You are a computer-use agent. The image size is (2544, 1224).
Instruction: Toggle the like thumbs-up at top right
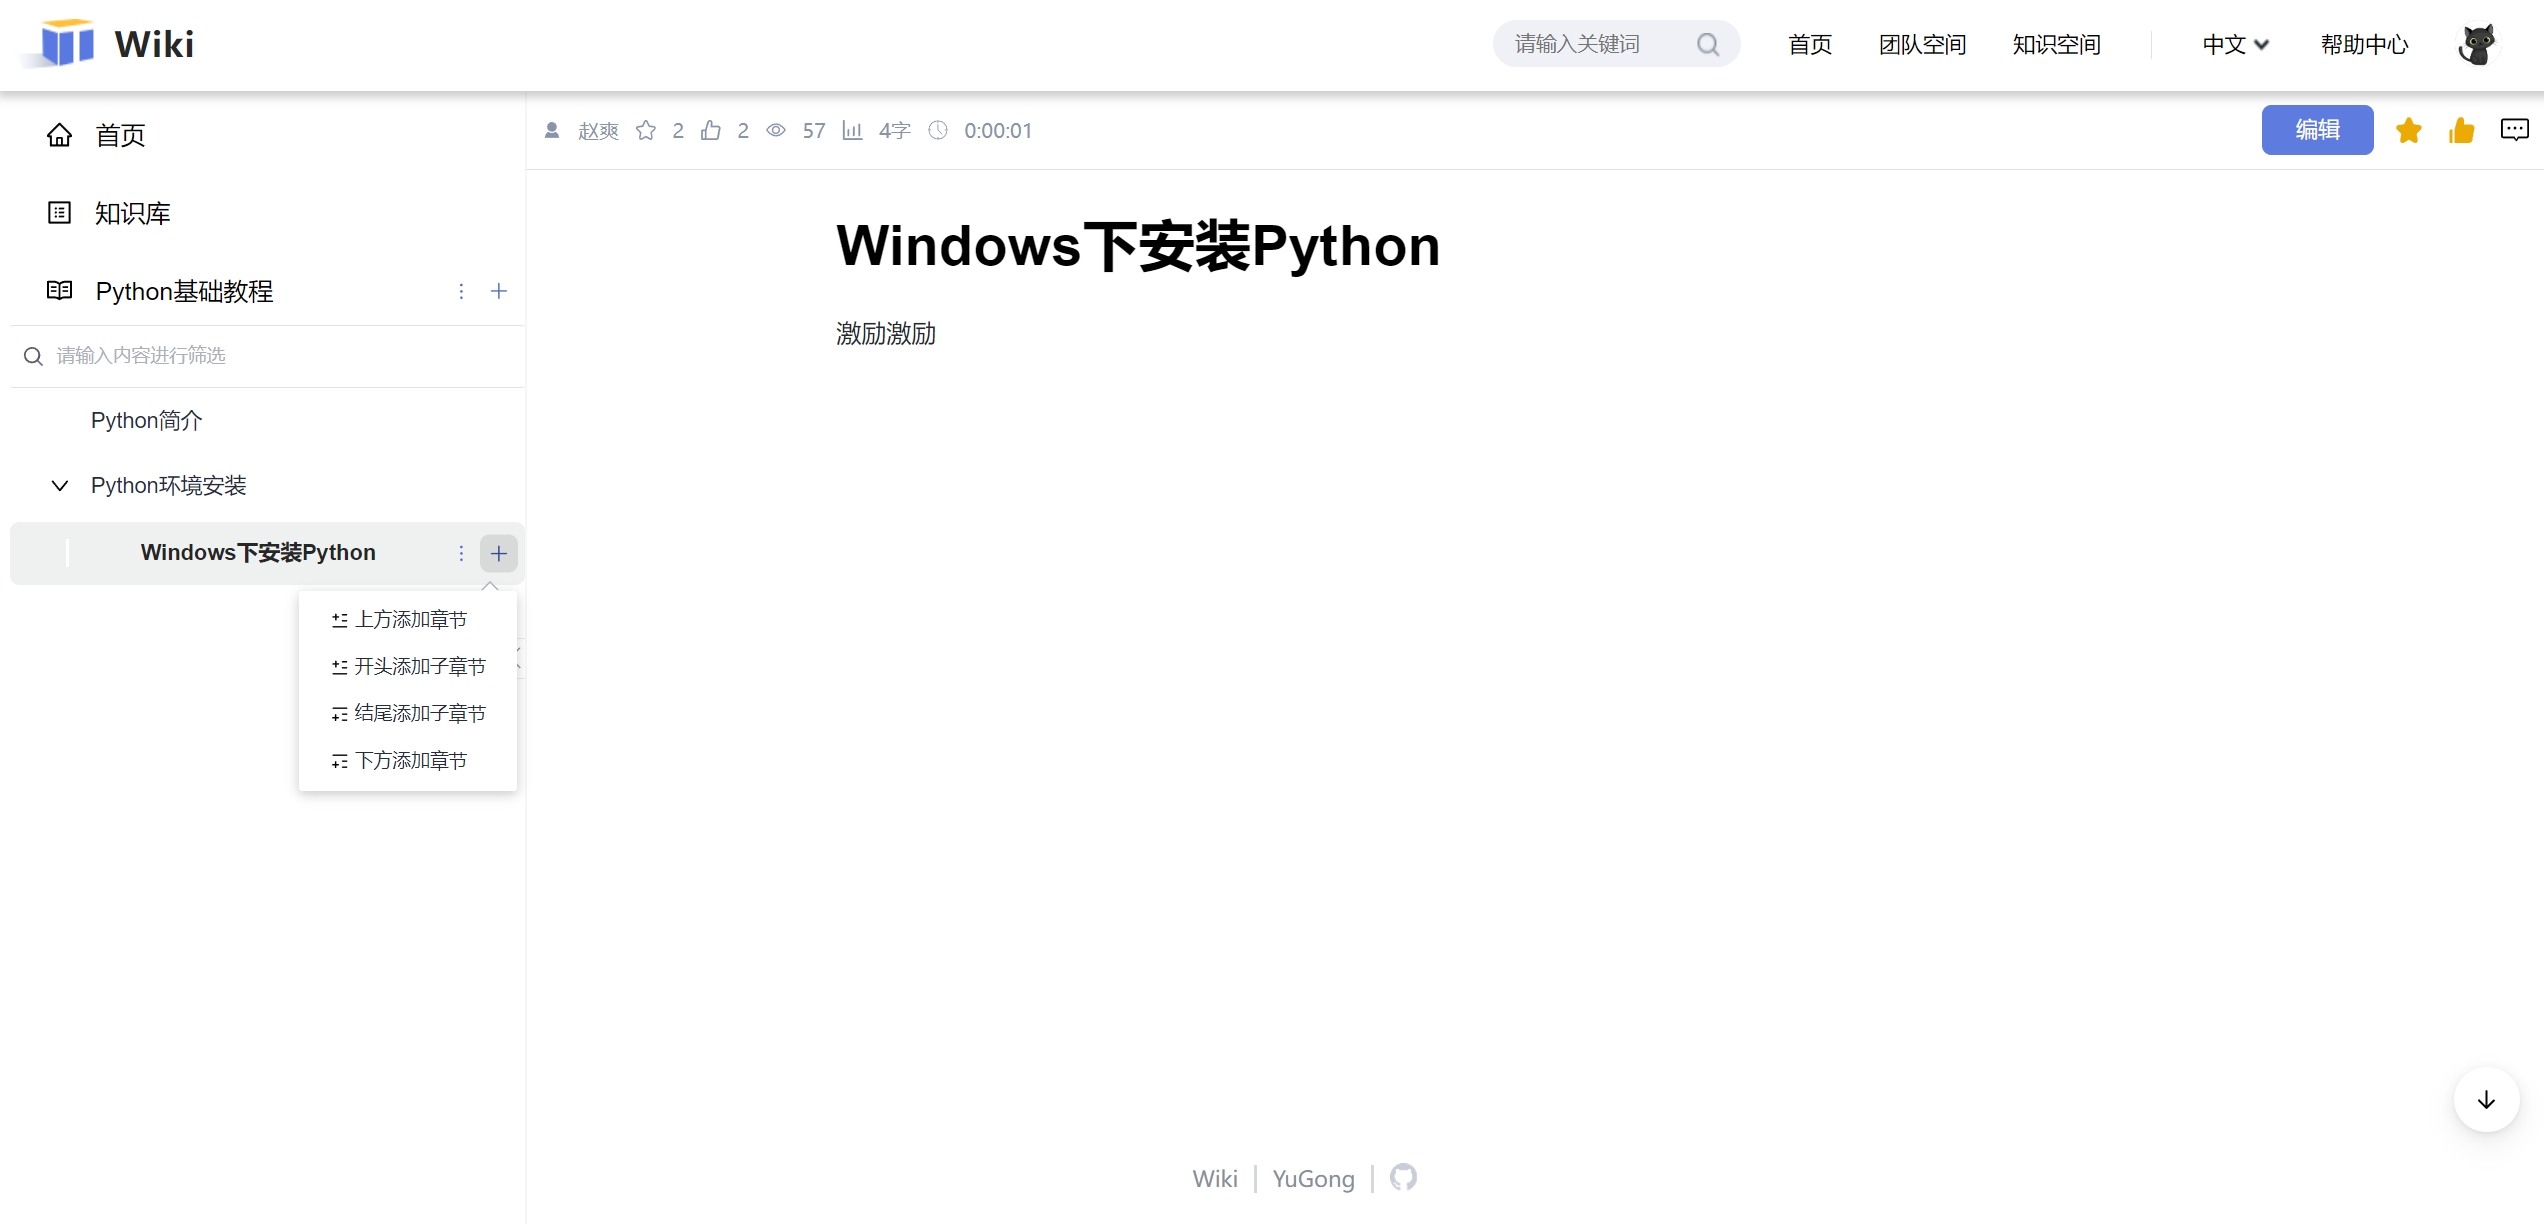click(x=2462, y=130)
